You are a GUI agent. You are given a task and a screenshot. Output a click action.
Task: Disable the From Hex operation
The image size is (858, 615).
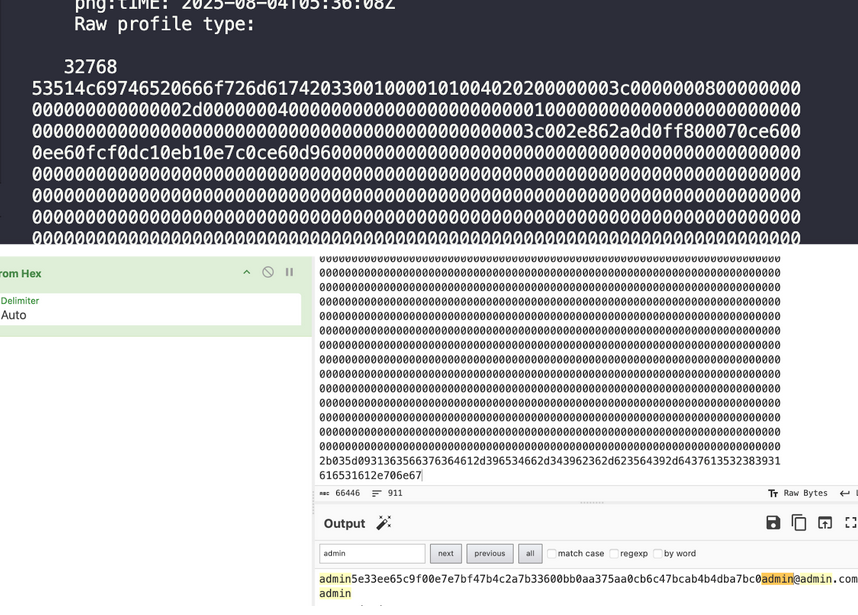[x=268, y=272]
